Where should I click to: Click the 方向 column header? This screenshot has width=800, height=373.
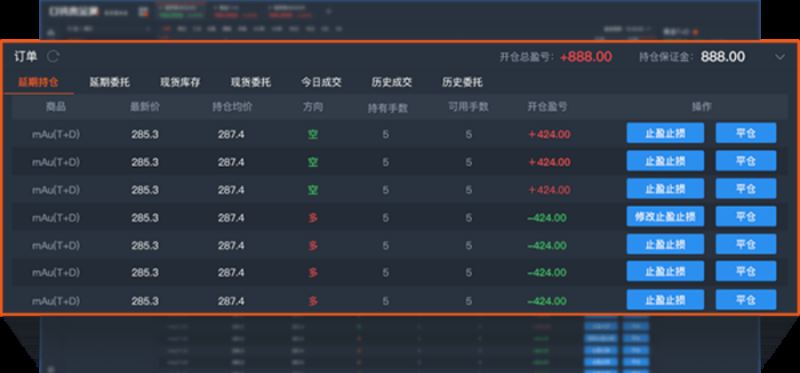pyautogui.click(x=313, y=107)
